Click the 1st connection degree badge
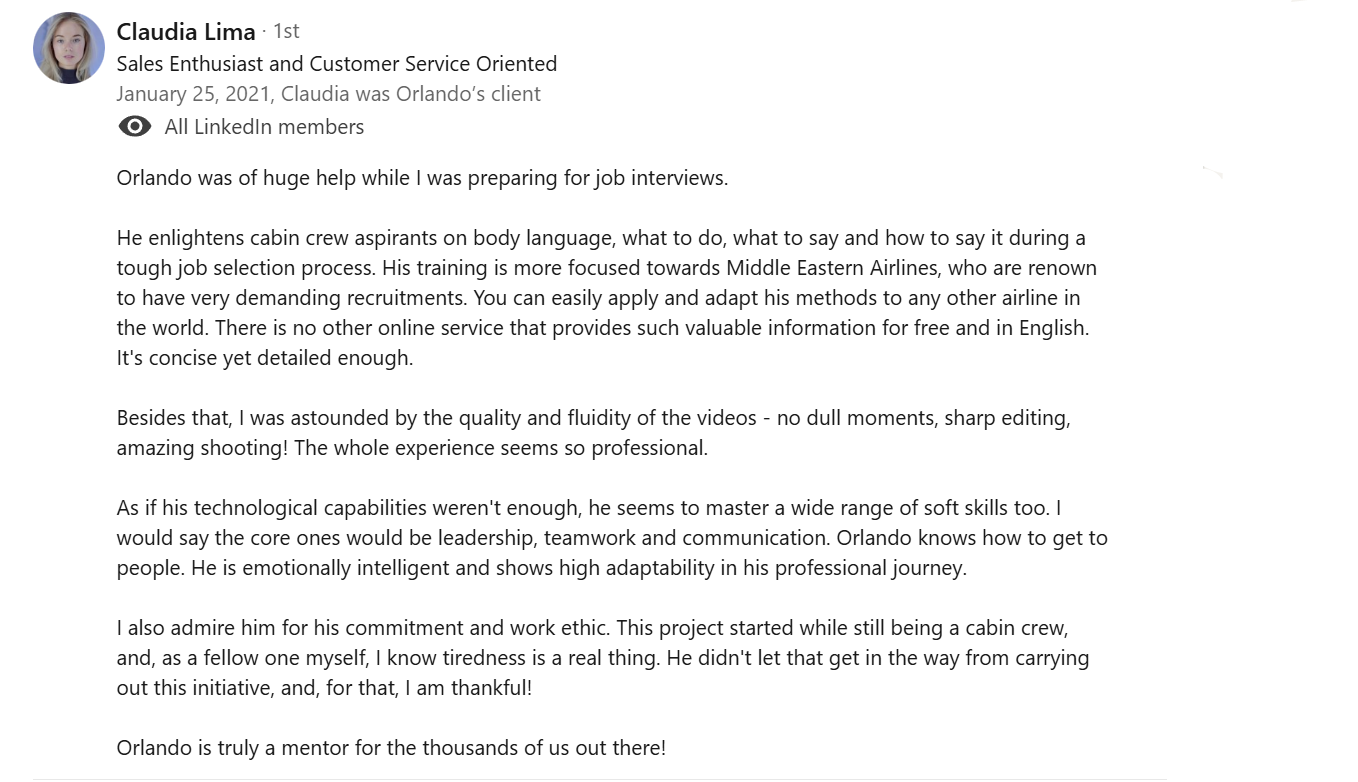Image resolution: width=1358 pixels, height=782 pixels. 286,32
